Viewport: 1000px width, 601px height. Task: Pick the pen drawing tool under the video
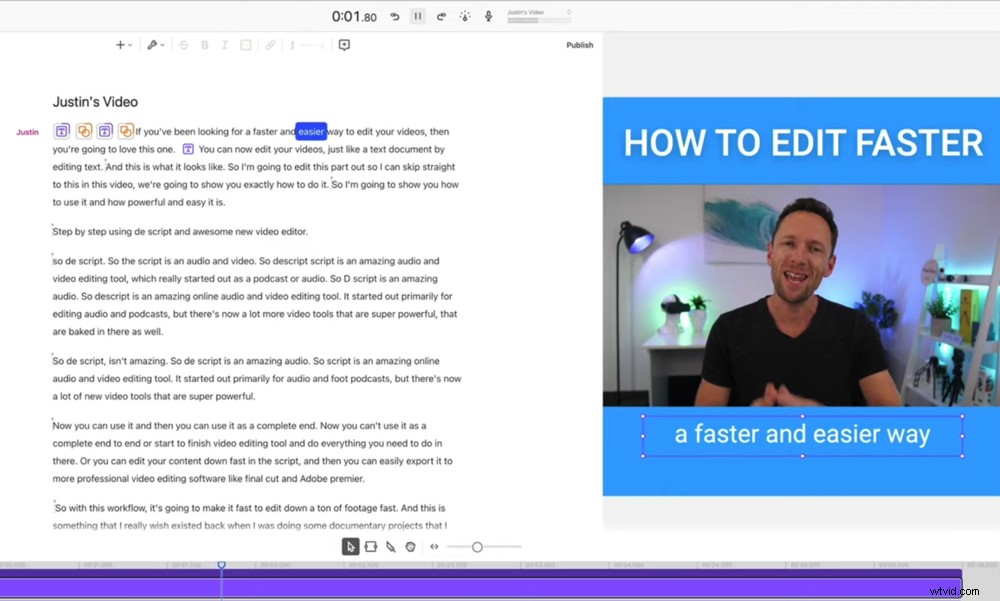[x=390, y=547]
